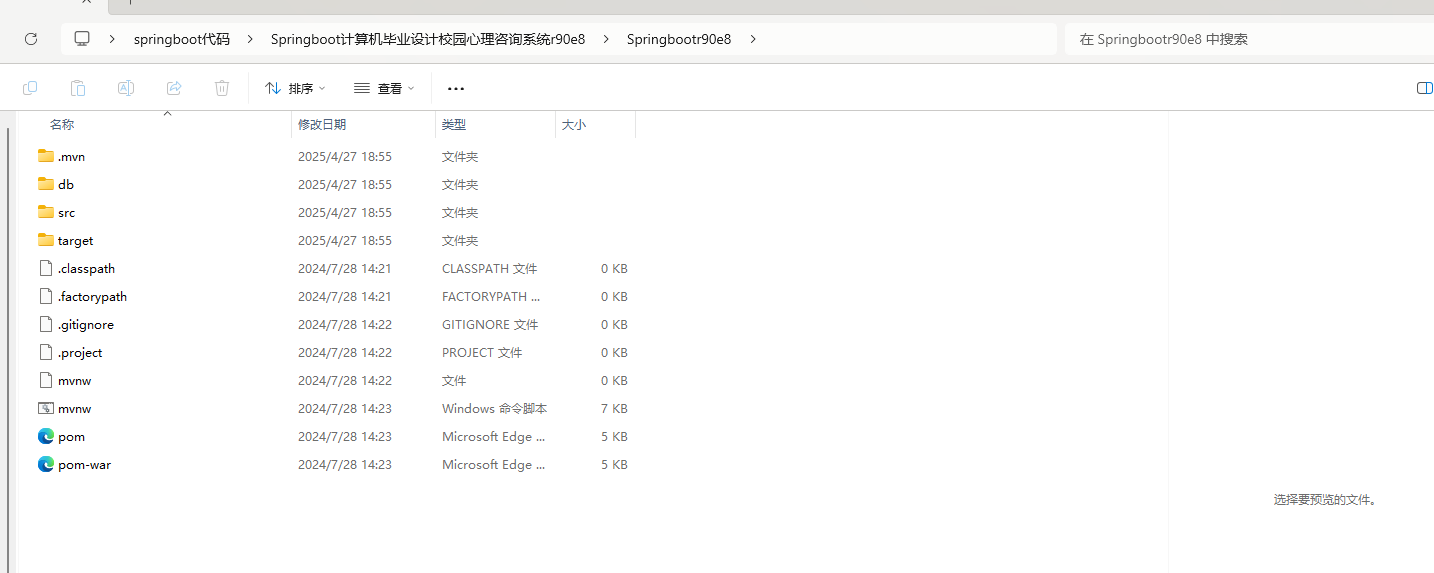Expand chevron after the monitor icon
The width and height of the screenshot is (1434, 573).
coord(112,39)
